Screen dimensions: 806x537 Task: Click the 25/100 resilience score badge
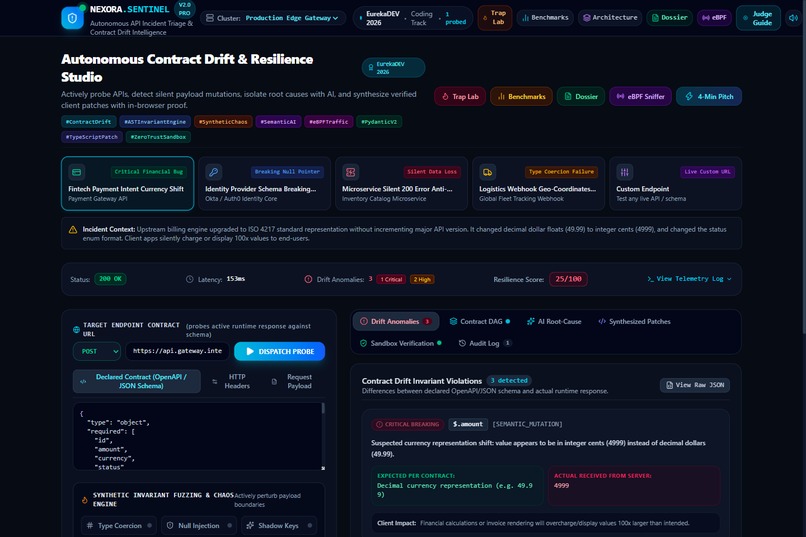tap(569, 279)
